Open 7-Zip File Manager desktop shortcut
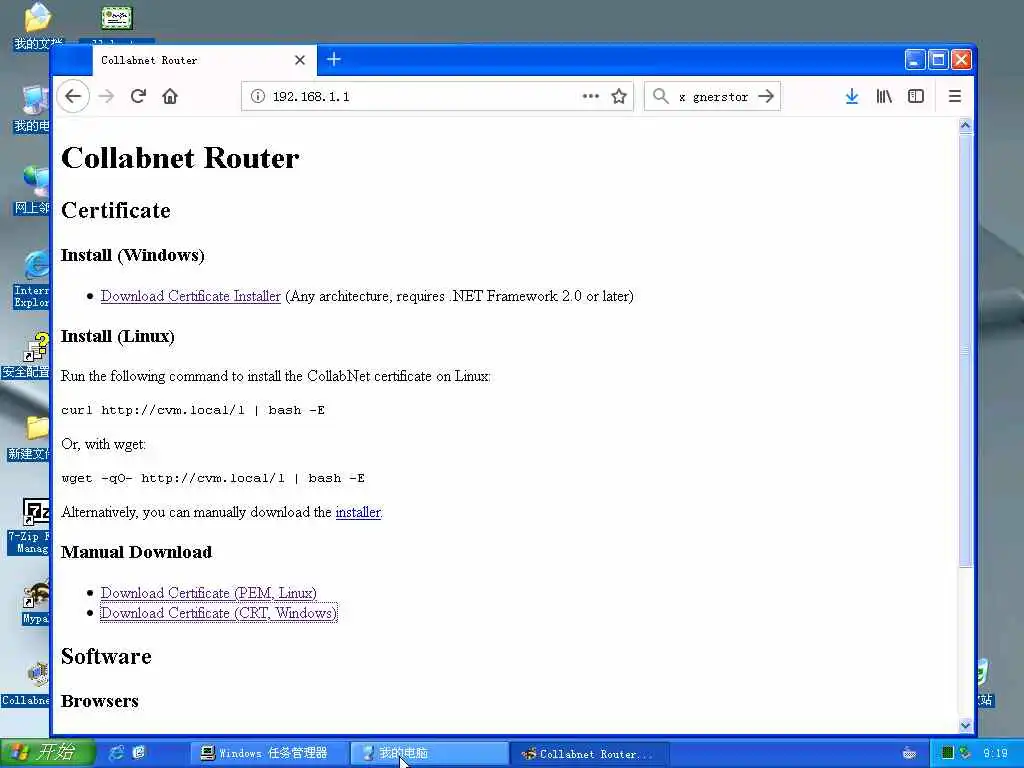This screenshot has width=1024, height=768. tap(29, 526)
